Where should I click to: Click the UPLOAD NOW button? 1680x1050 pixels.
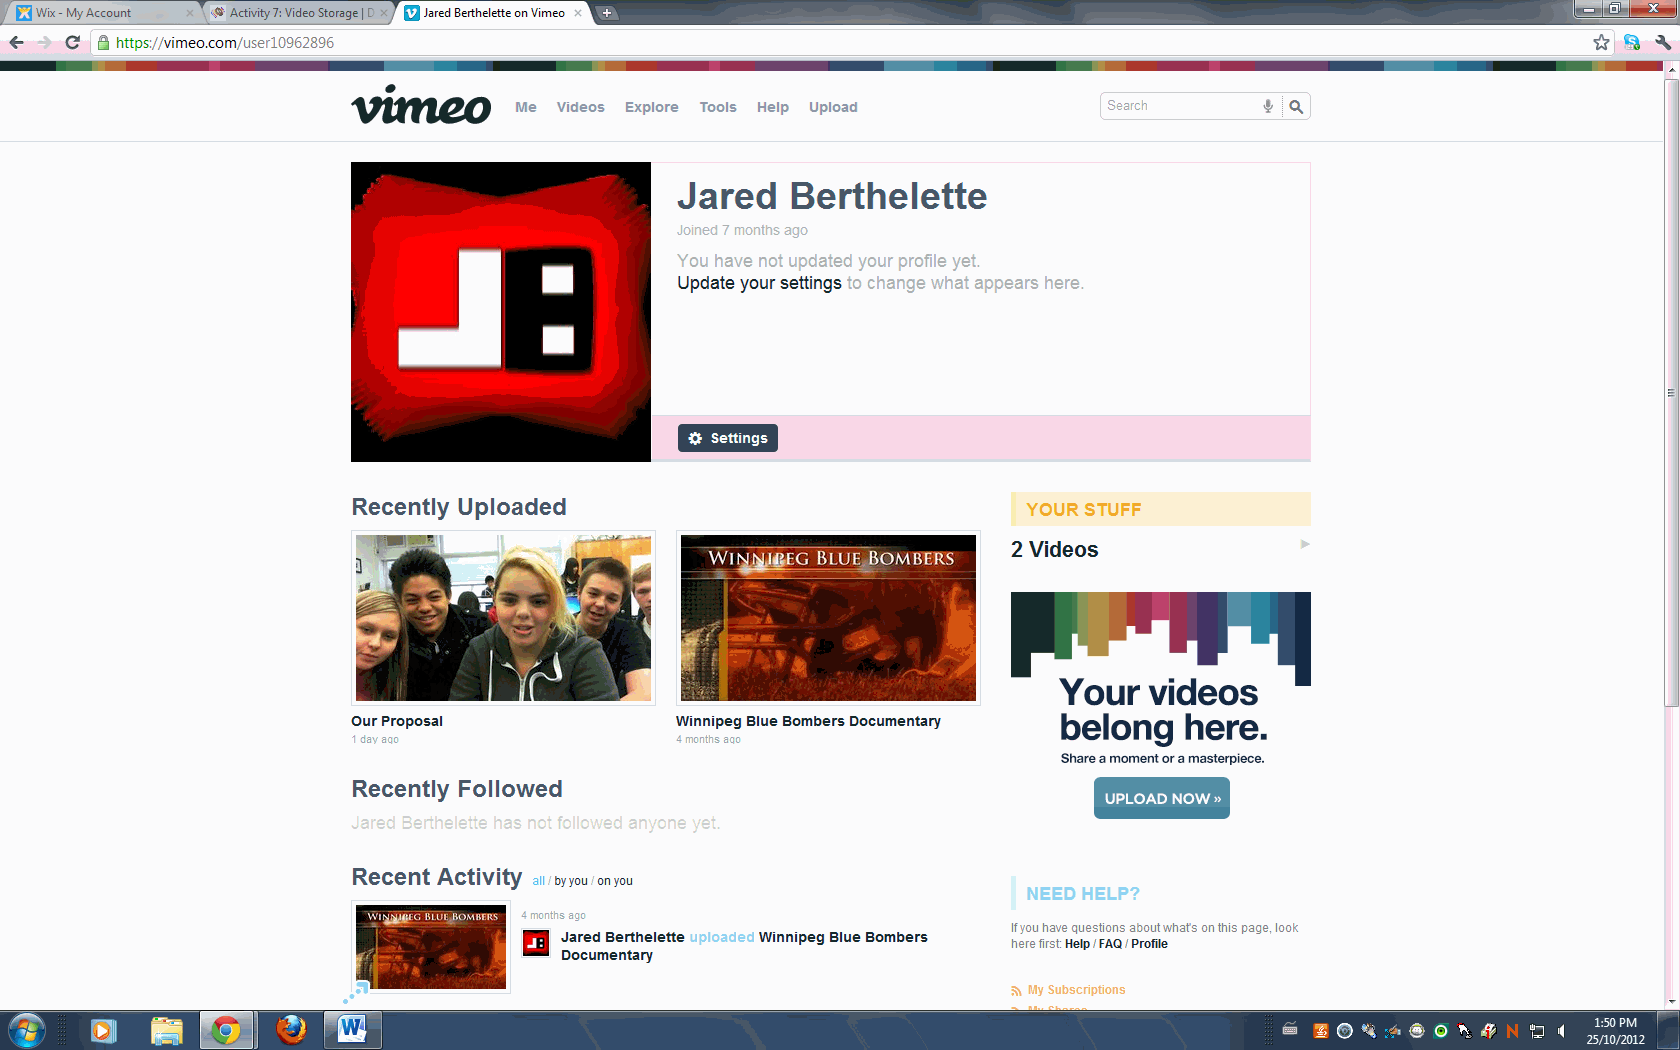1162,798
